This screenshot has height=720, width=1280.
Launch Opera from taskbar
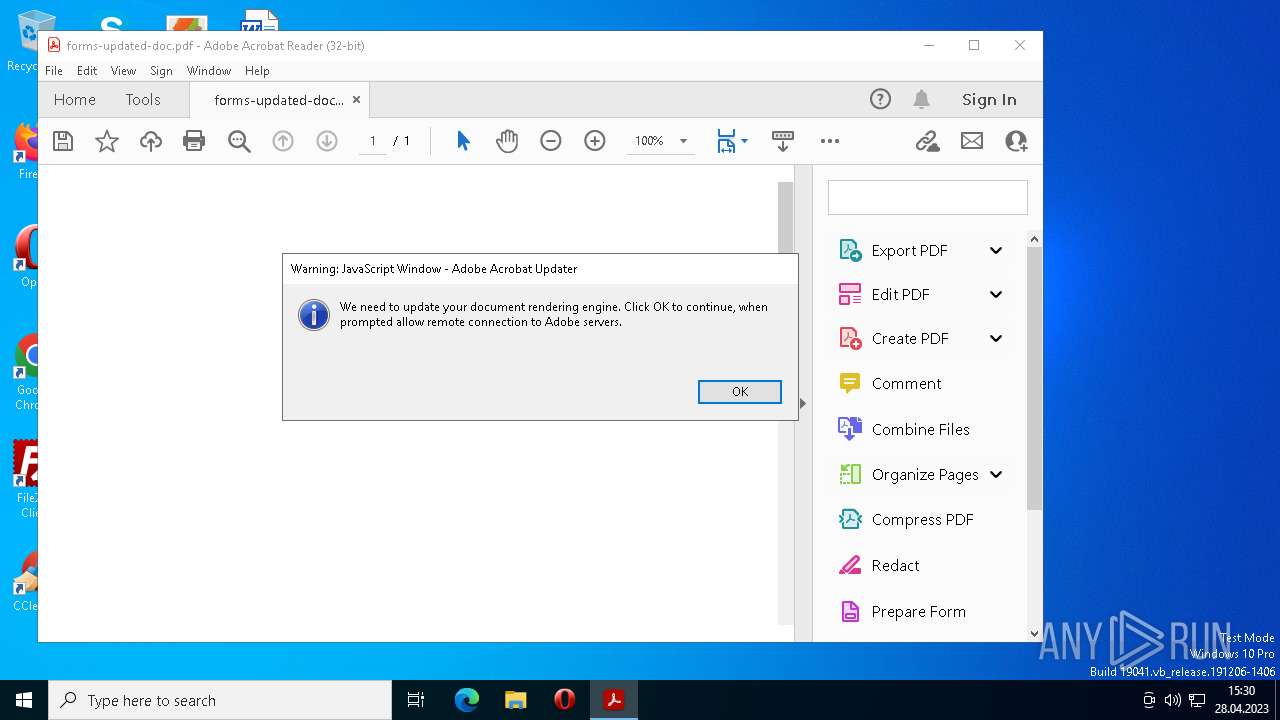[x=565, y=700]
